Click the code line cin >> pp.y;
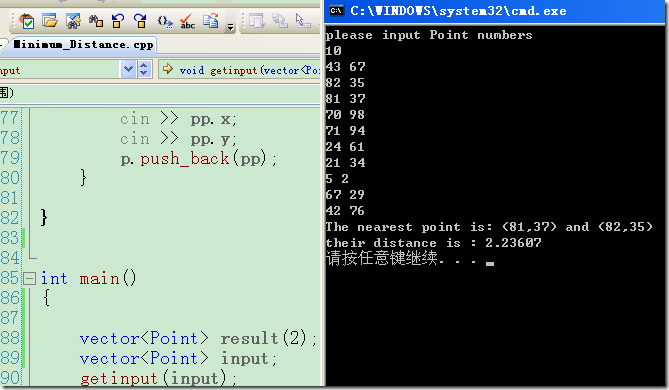 pos(177,139)
